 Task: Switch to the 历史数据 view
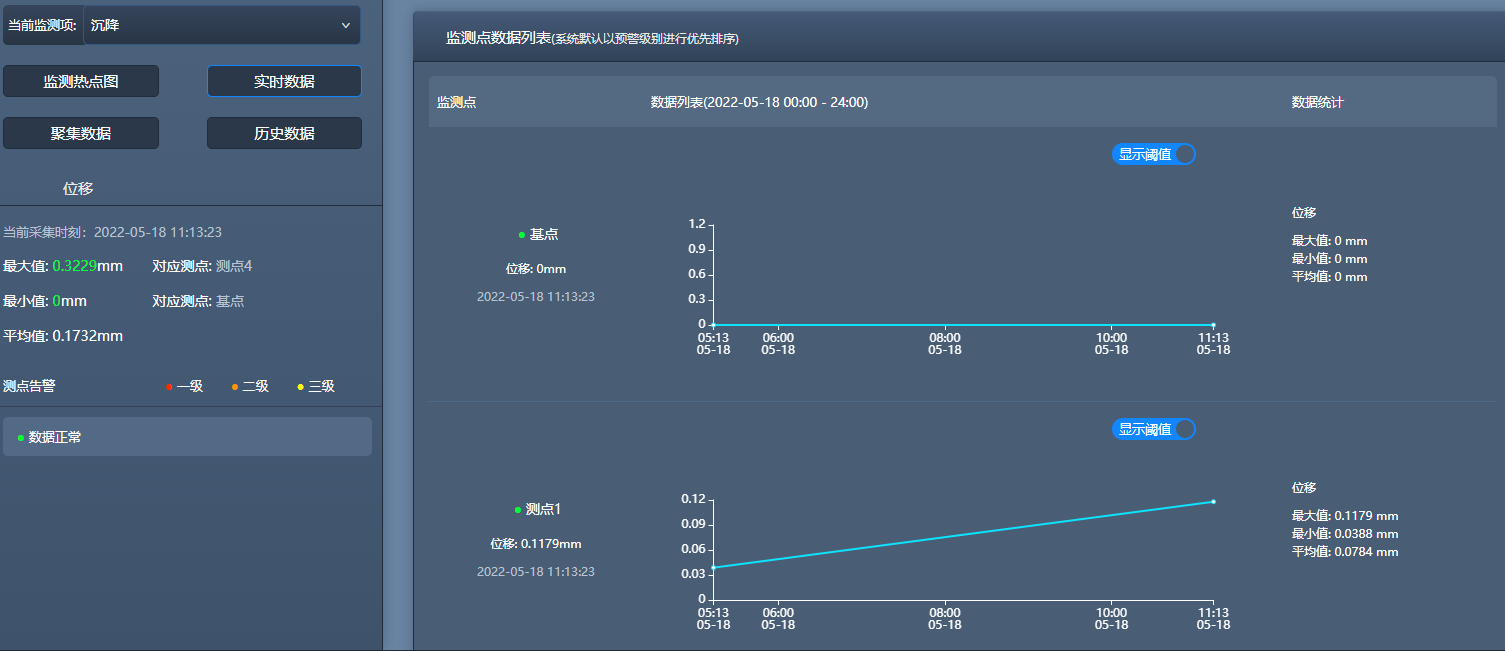pyautogui.click(x=284, y=132)
